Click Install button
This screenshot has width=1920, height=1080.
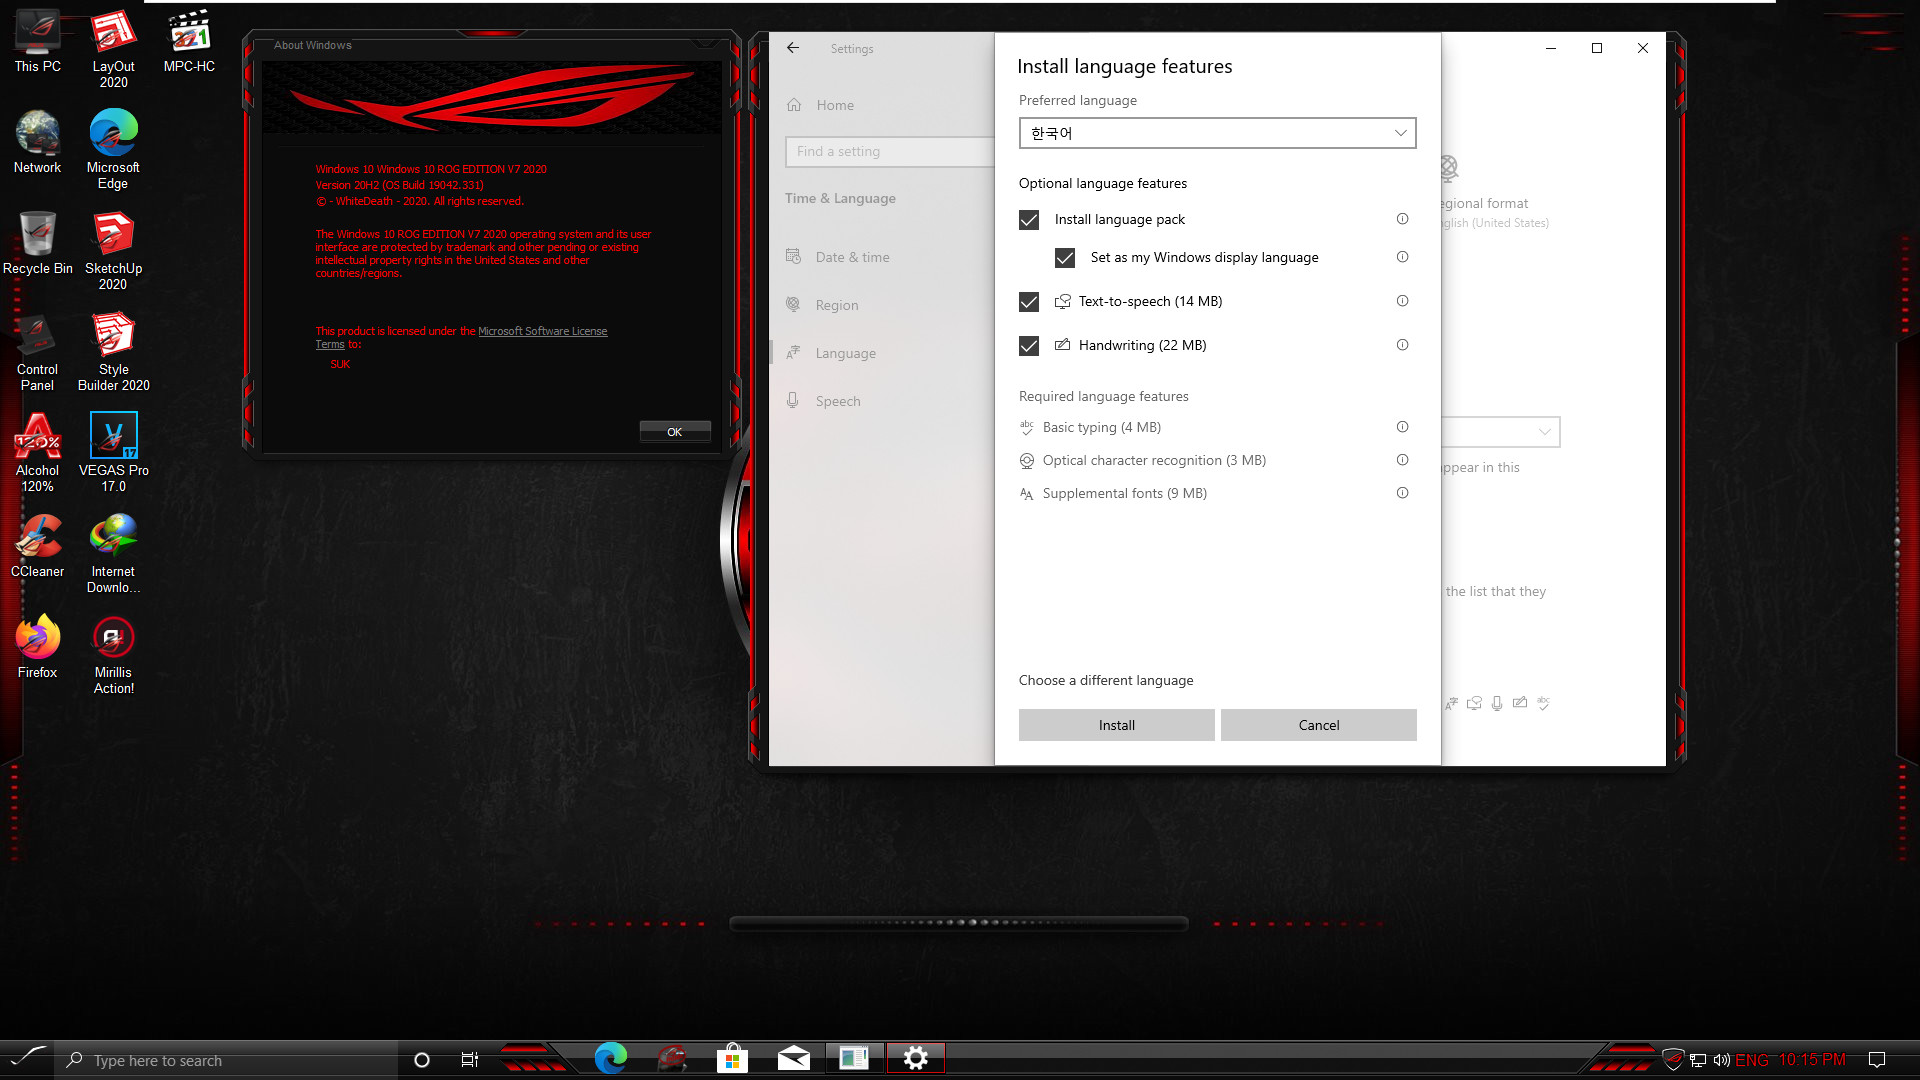tap(1116, 725)
